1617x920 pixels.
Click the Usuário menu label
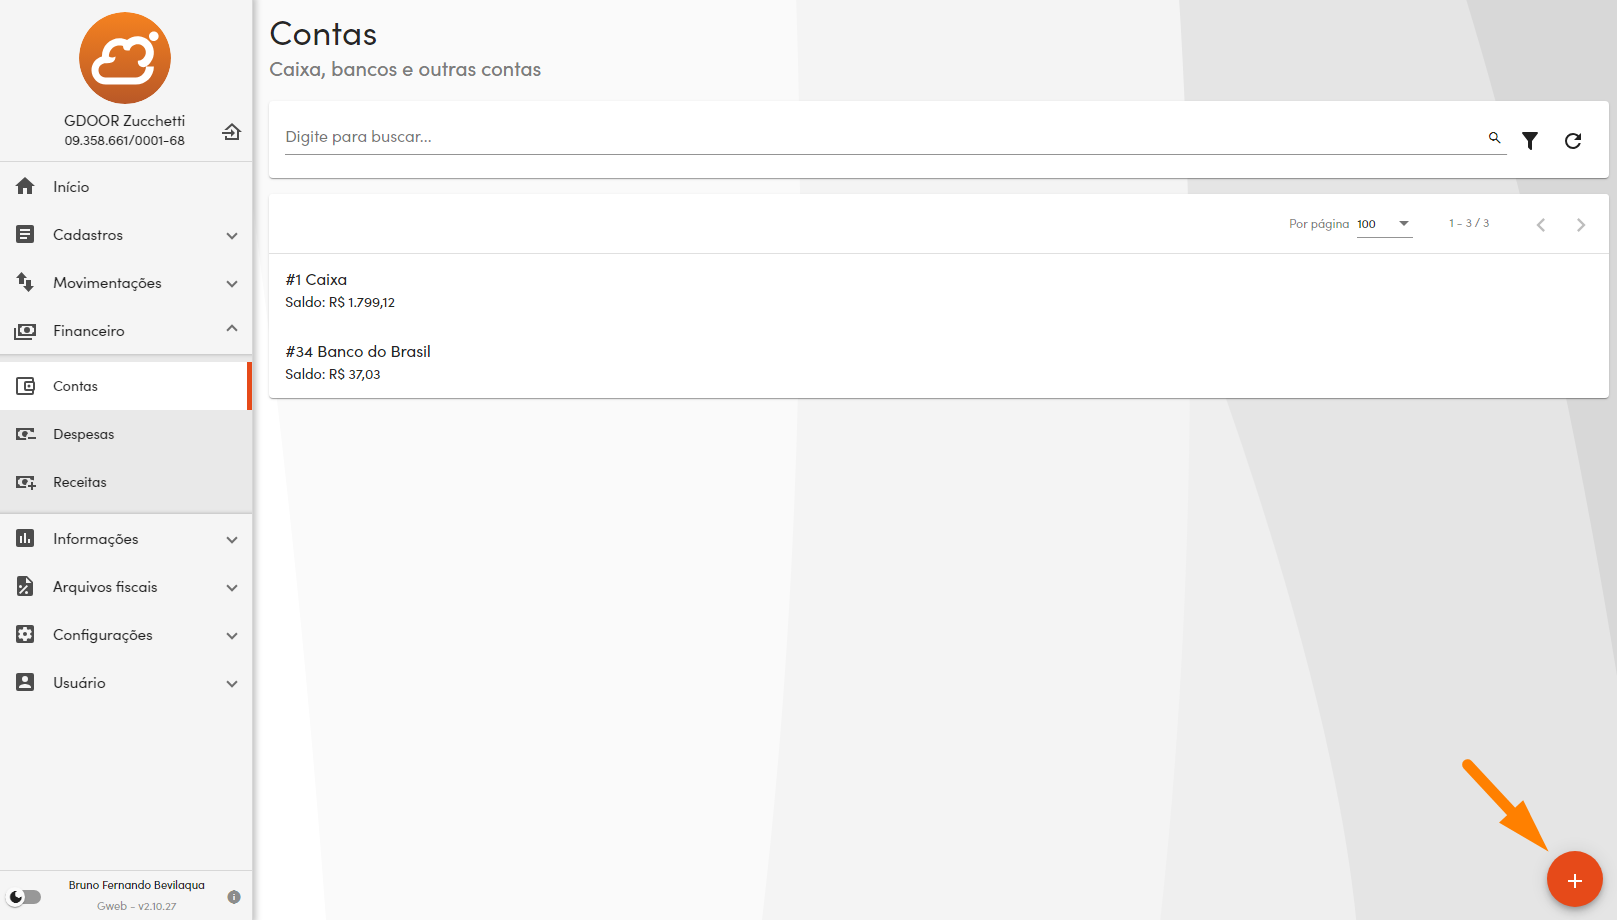(79, 683)
